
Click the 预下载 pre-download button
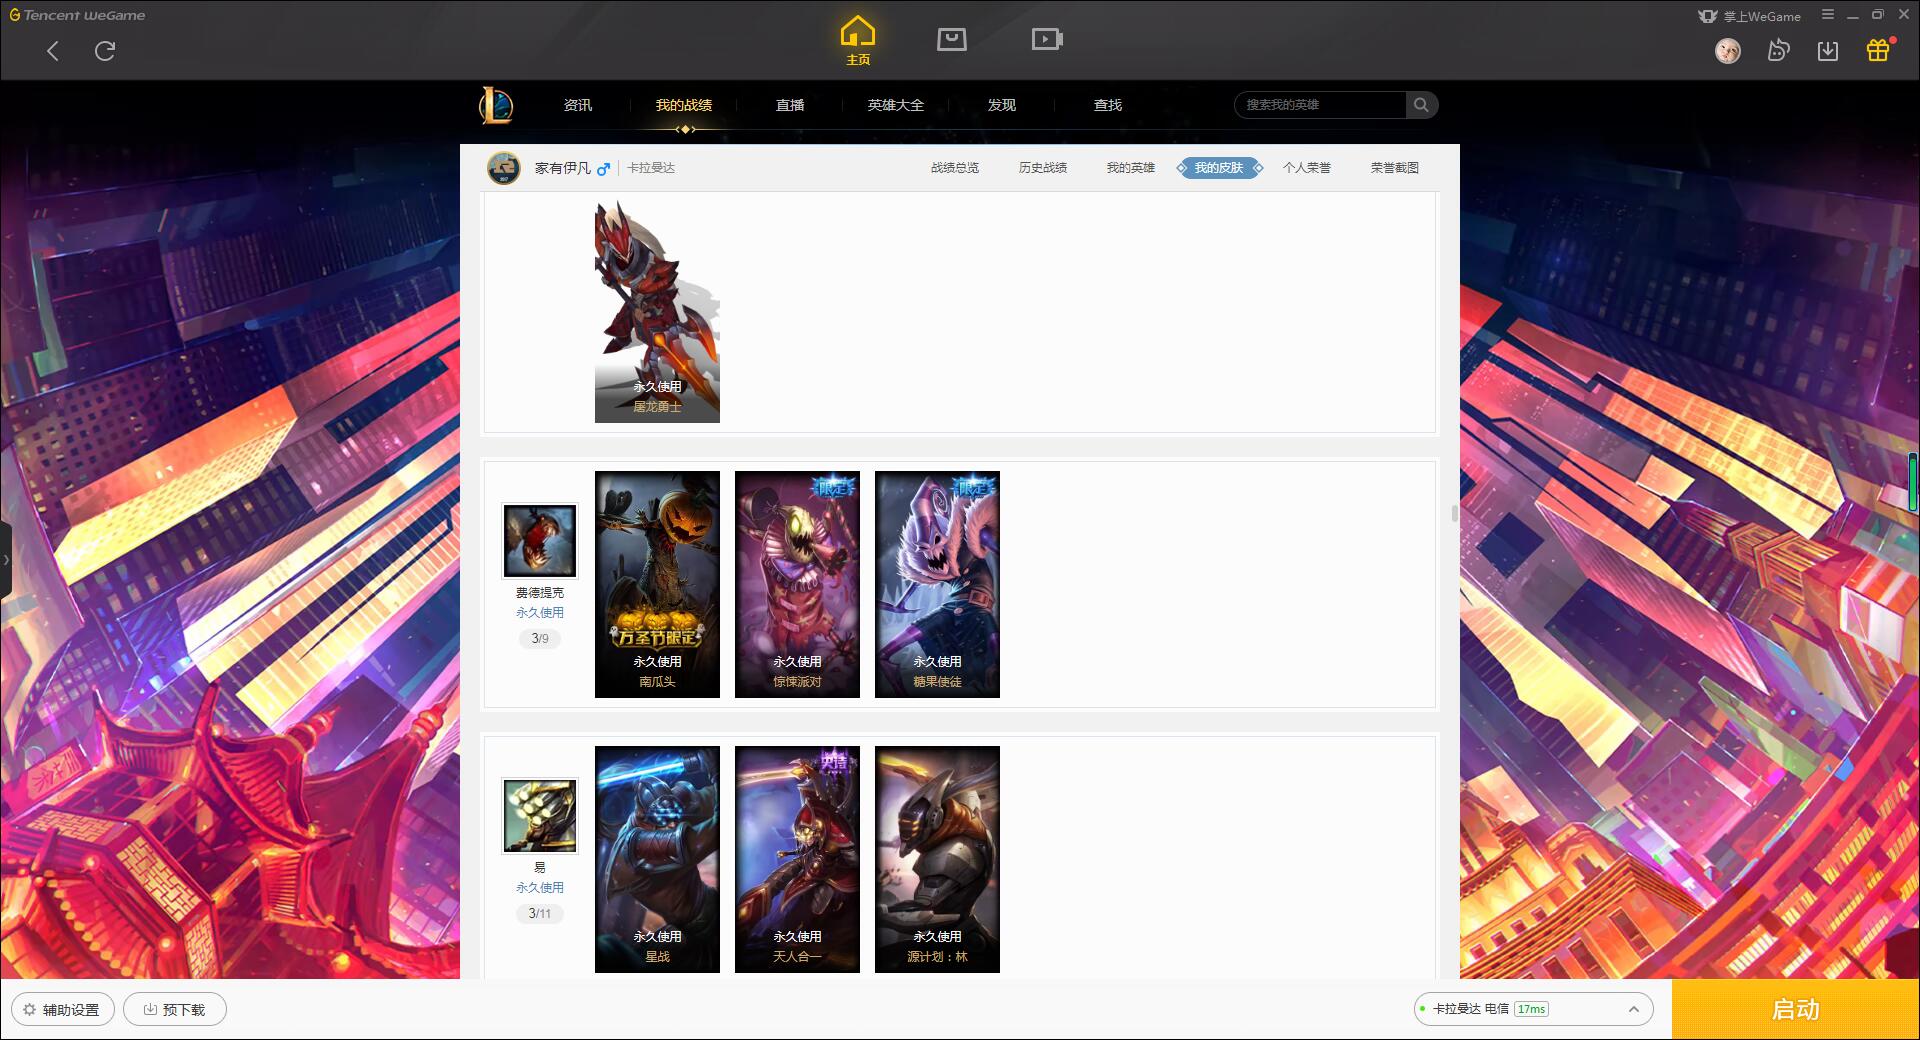tap(175, 1009)
